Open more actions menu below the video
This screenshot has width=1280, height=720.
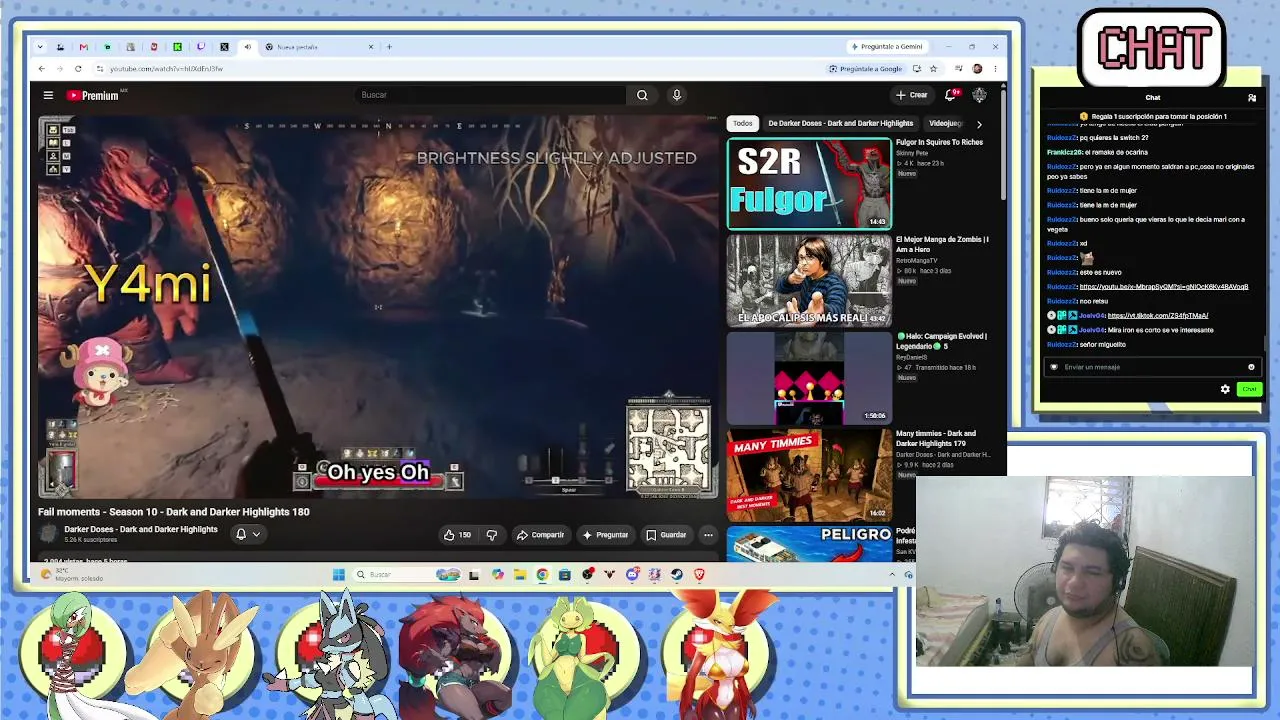click(708, 535)
